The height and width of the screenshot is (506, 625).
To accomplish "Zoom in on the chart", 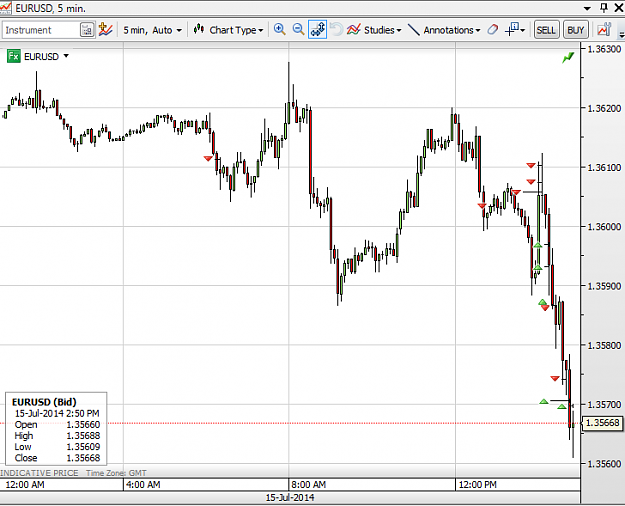I will coord(280,30).
